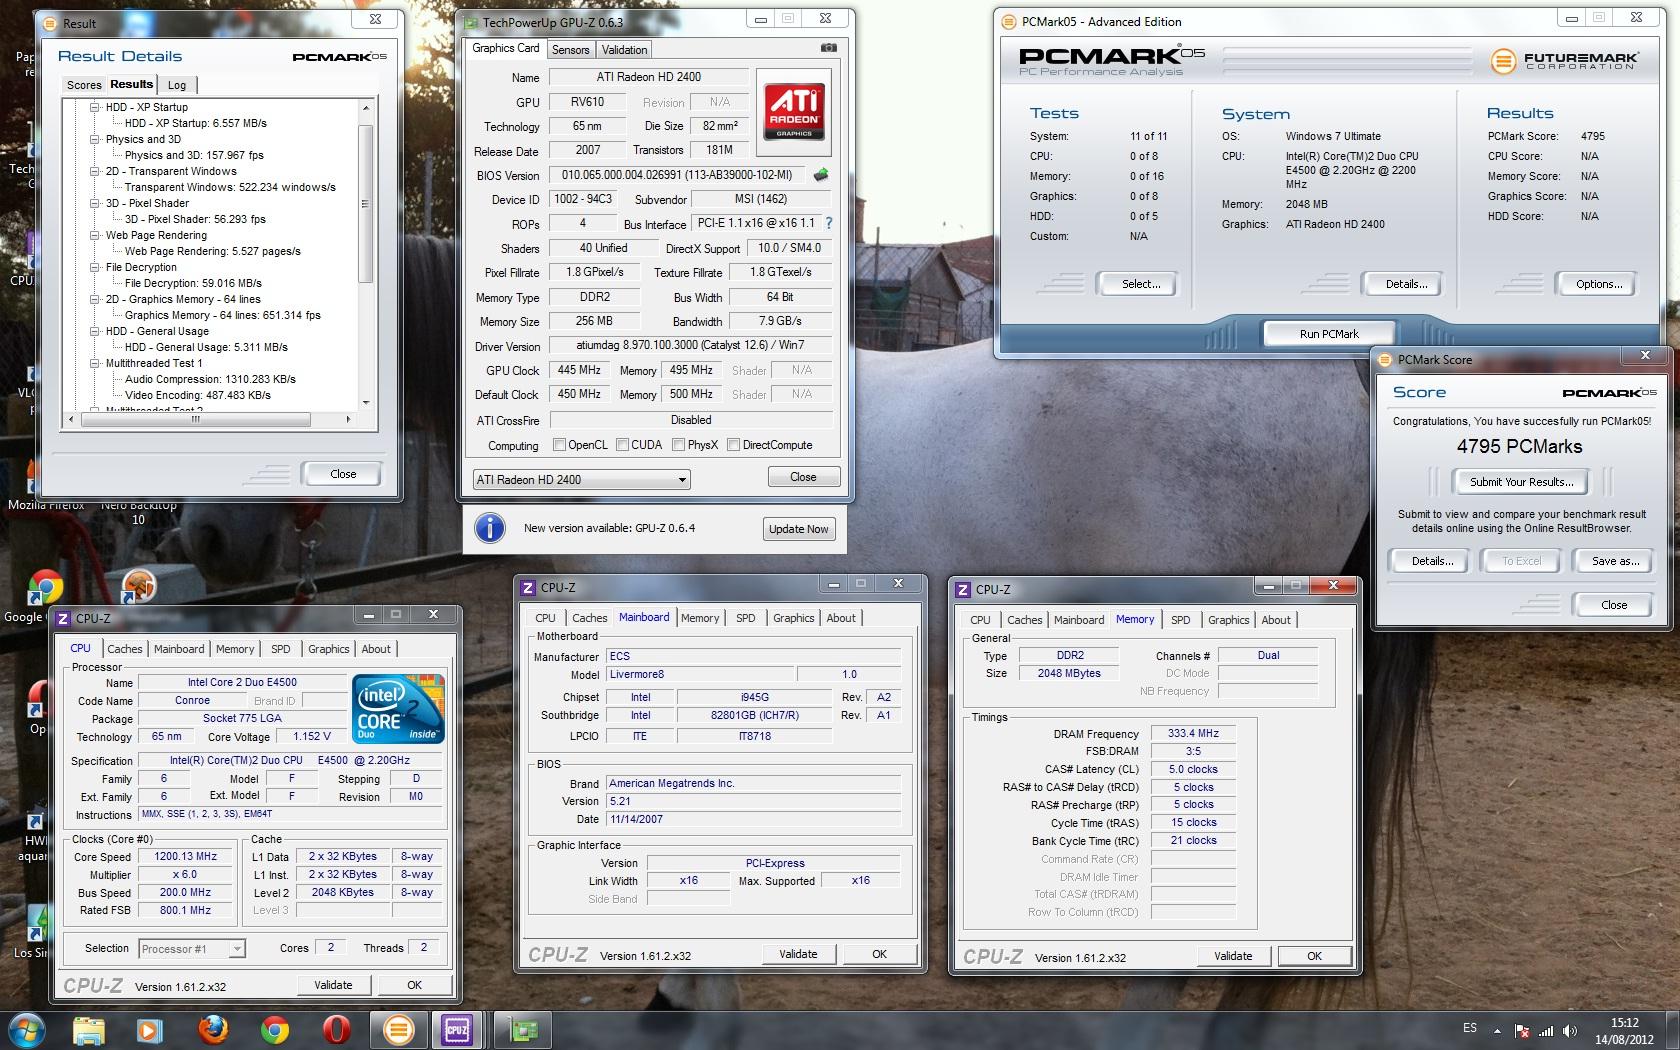Click Select button under Tests

(x=1140, y=284)
